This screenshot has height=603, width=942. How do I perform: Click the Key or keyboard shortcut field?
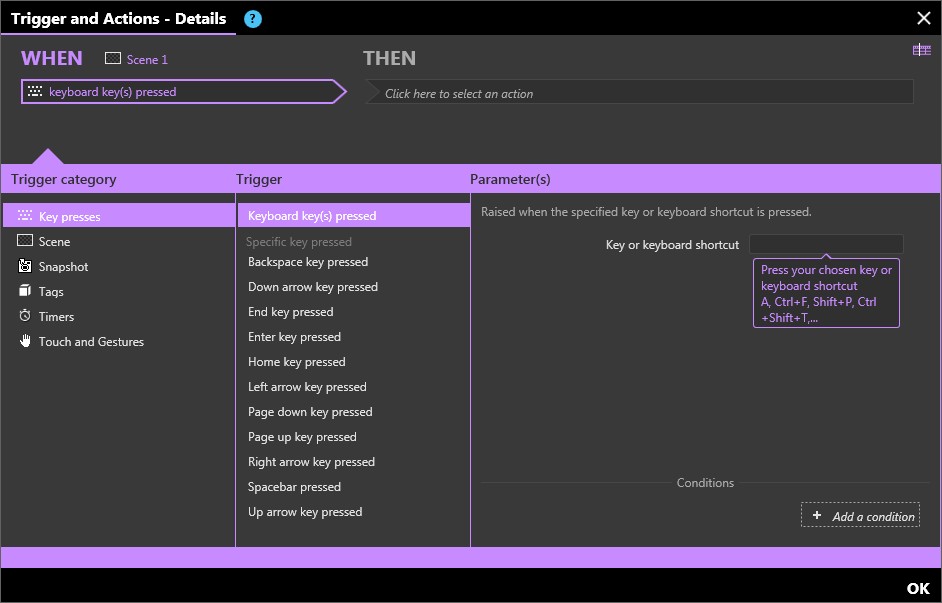(x=826, y=244)
